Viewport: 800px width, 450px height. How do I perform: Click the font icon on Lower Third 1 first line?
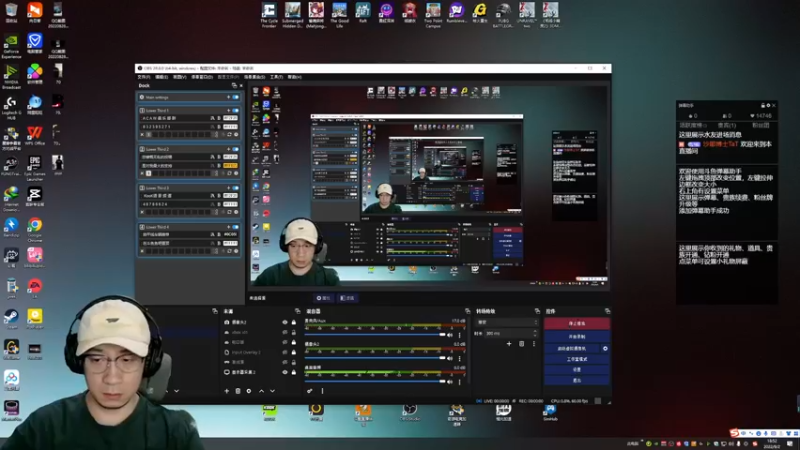(212, 118)
